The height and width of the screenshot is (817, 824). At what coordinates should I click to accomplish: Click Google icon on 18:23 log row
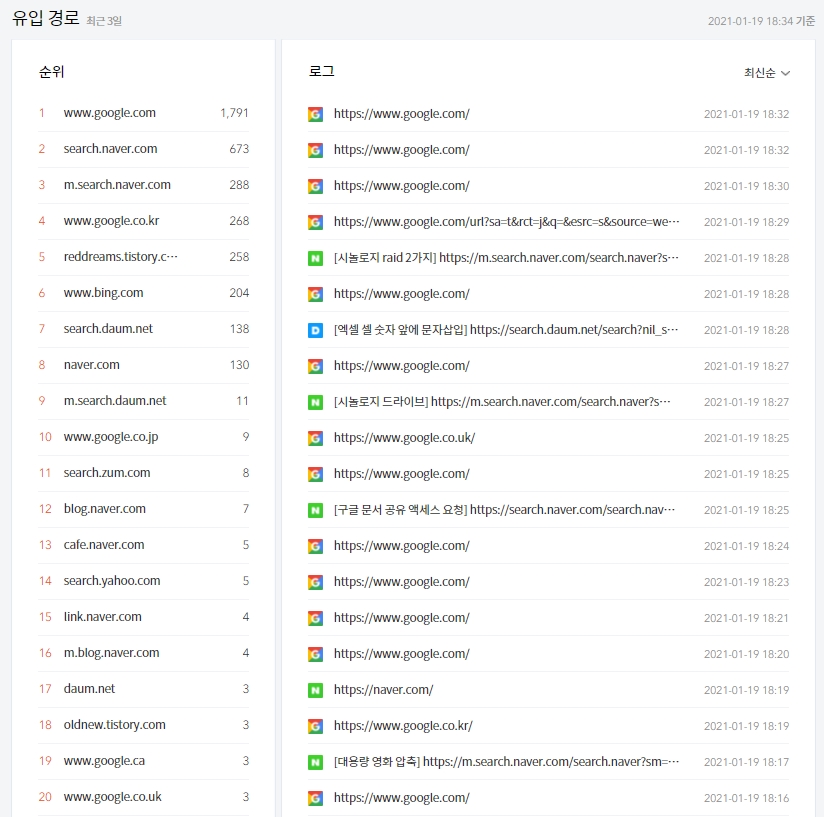tap(315, 582)
